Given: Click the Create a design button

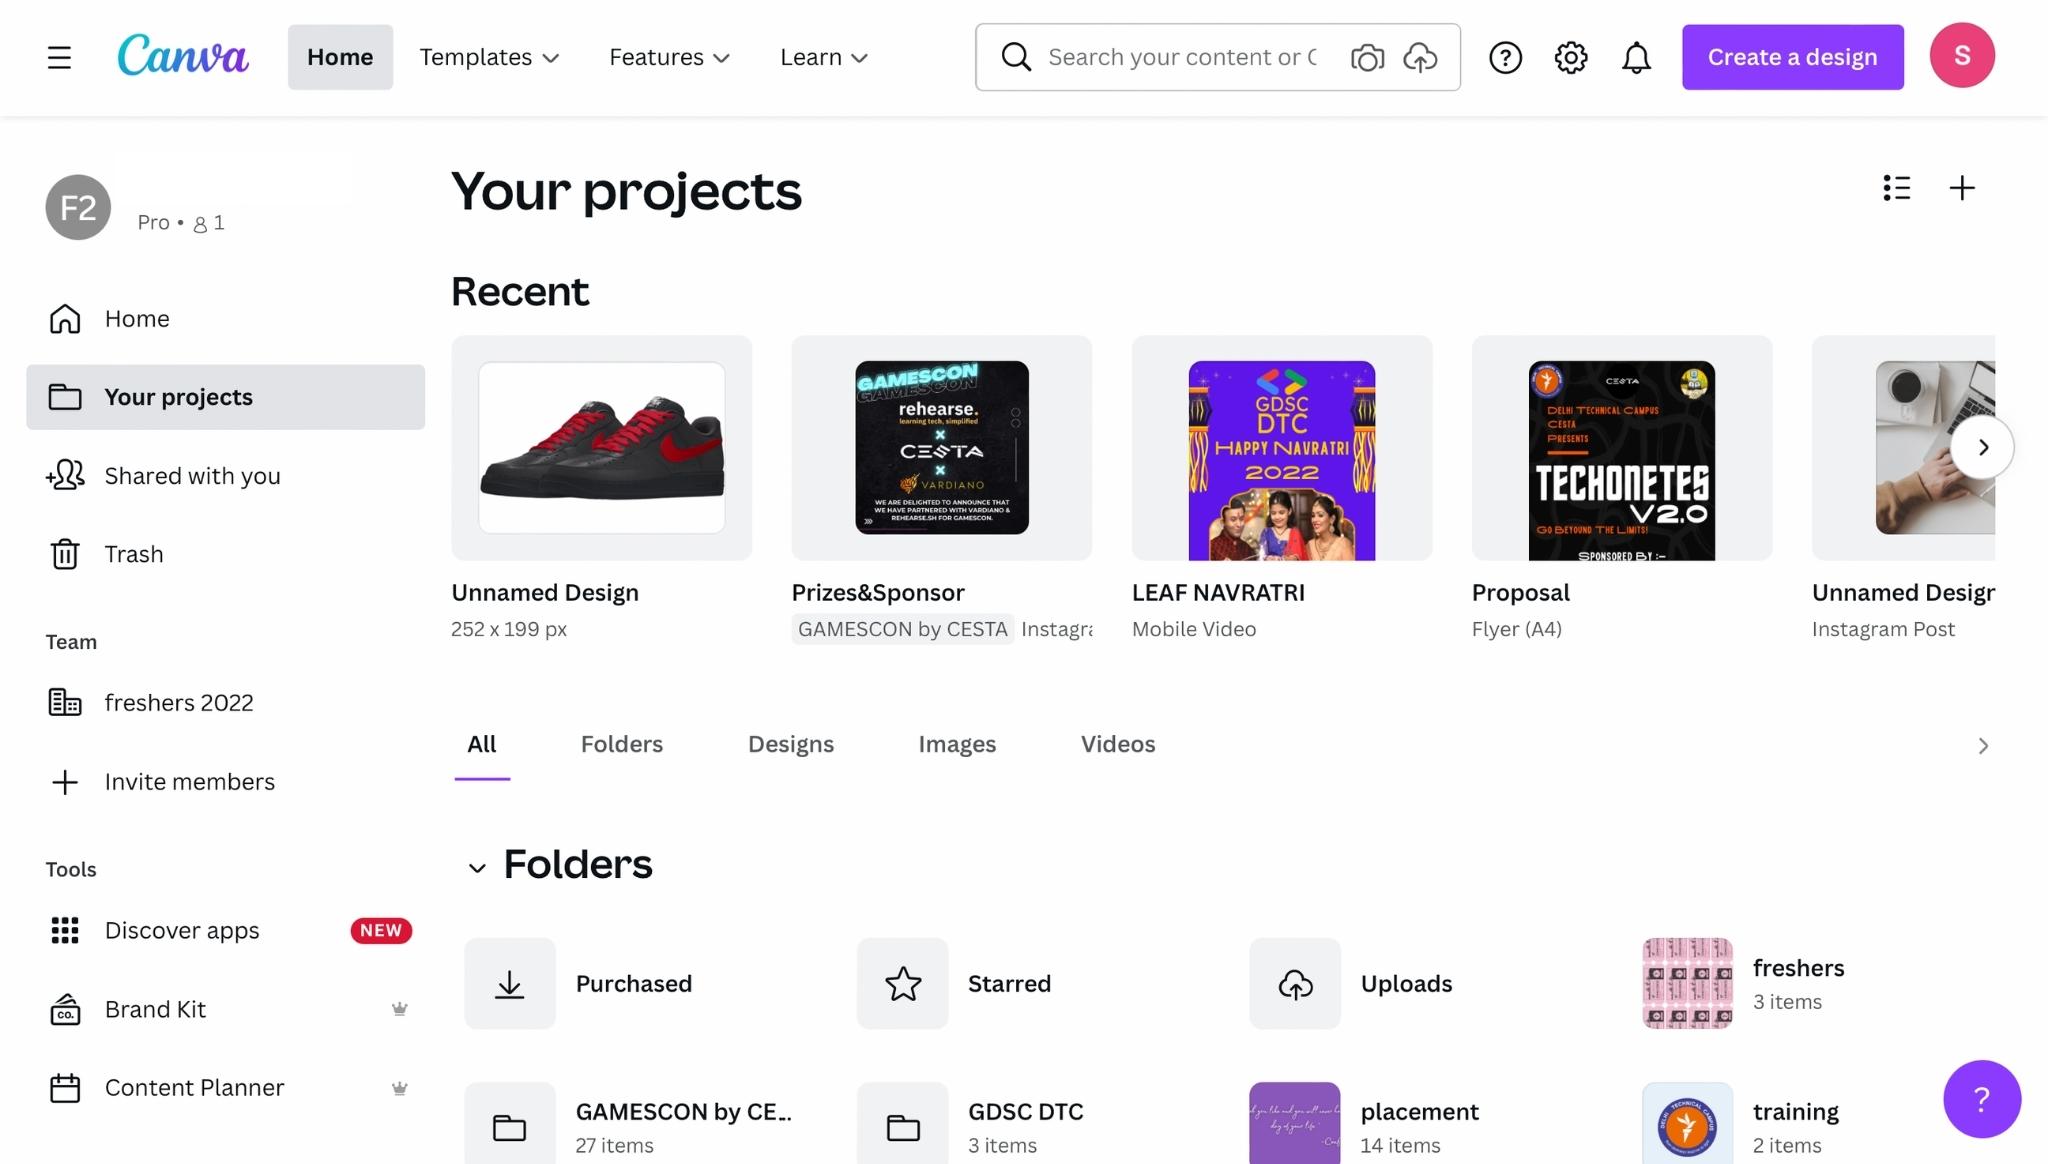Looking at the screenshot, I should click(1792, 57).
